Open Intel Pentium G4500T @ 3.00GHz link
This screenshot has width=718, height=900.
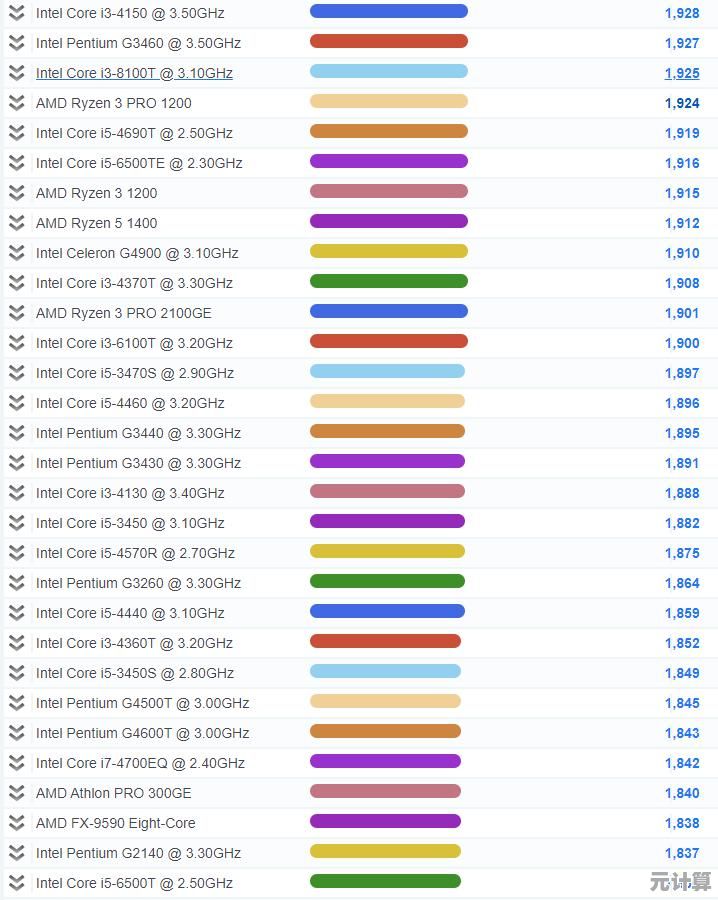click(142, 703)
